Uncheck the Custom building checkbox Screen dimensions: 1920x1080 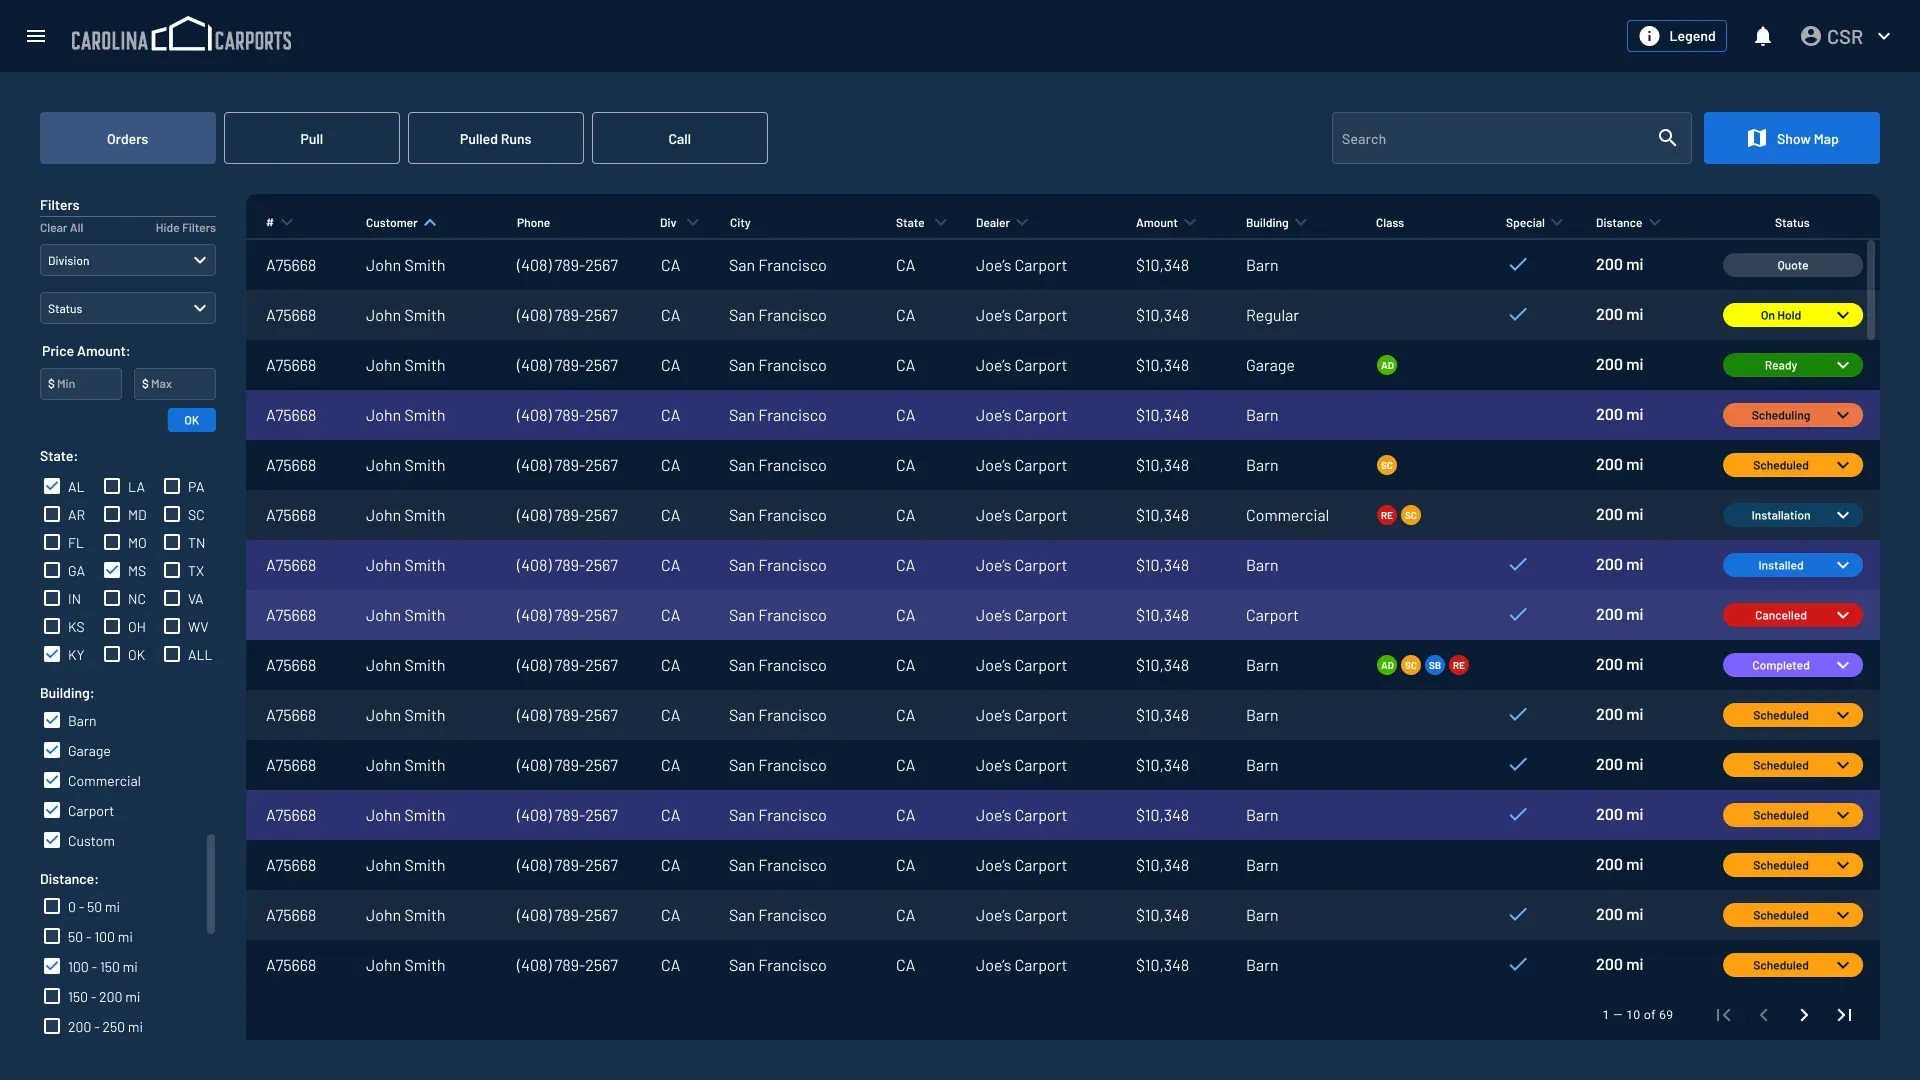coord(52,840)
